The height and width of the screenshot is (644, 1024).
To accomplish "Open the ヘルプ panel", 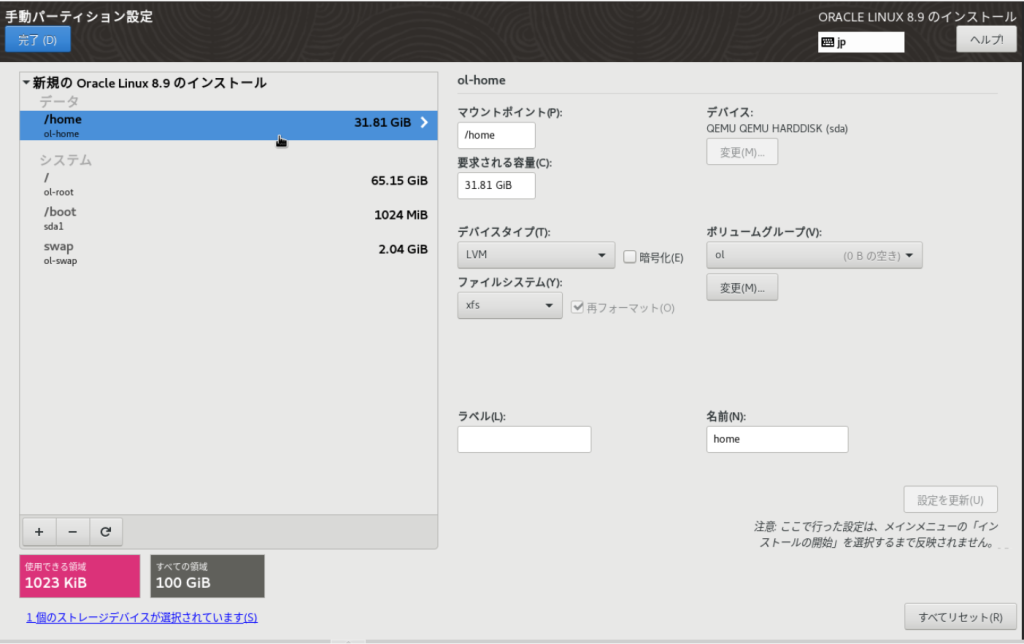I will (986, 40).
